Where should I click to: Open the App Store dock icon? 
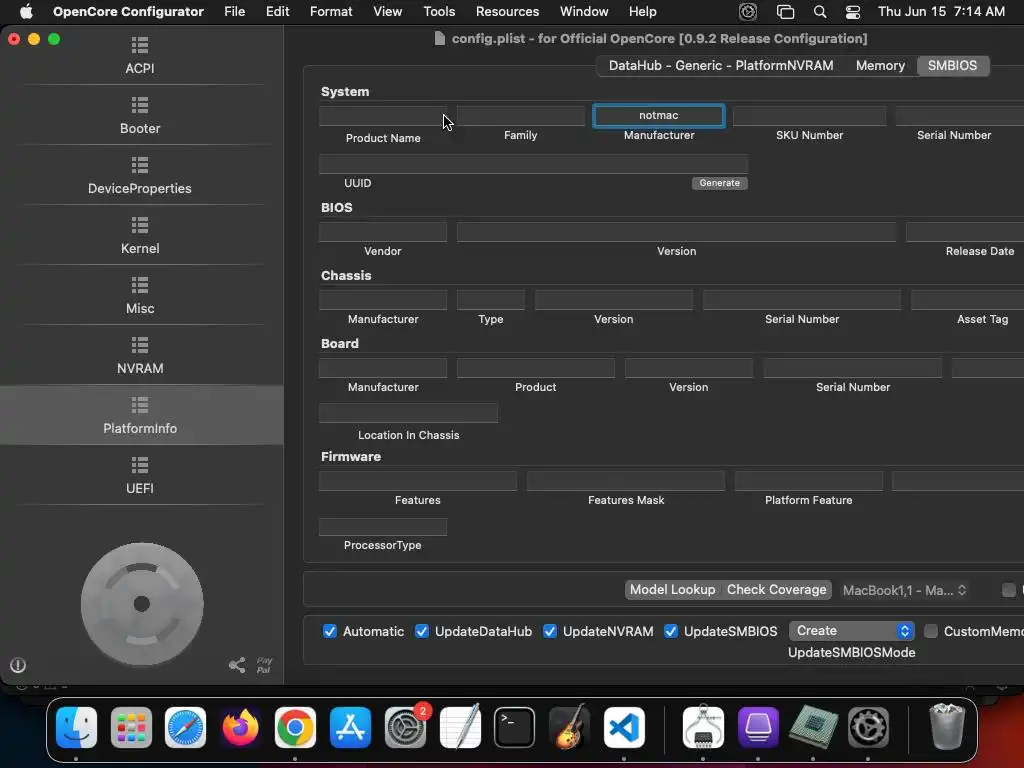350,727
